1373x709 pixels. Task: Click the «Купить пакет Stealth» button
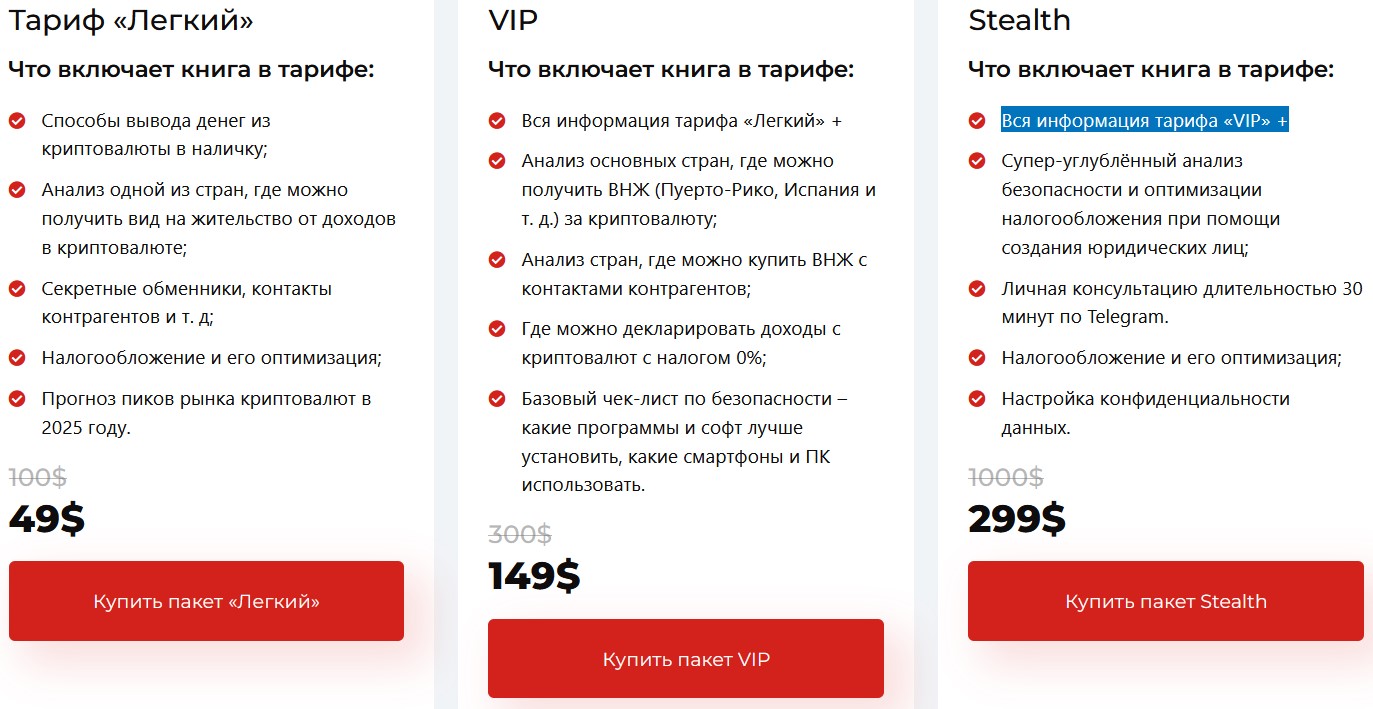click(1165, 601)
